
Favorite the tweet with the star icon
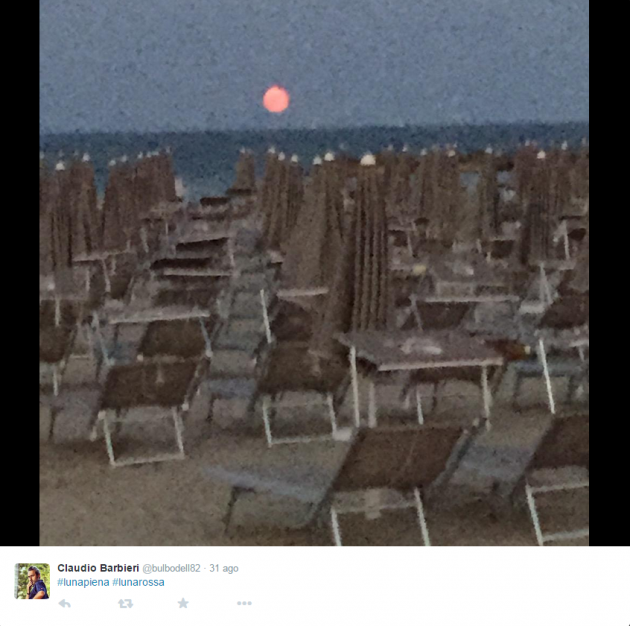(x=183, y=603)
